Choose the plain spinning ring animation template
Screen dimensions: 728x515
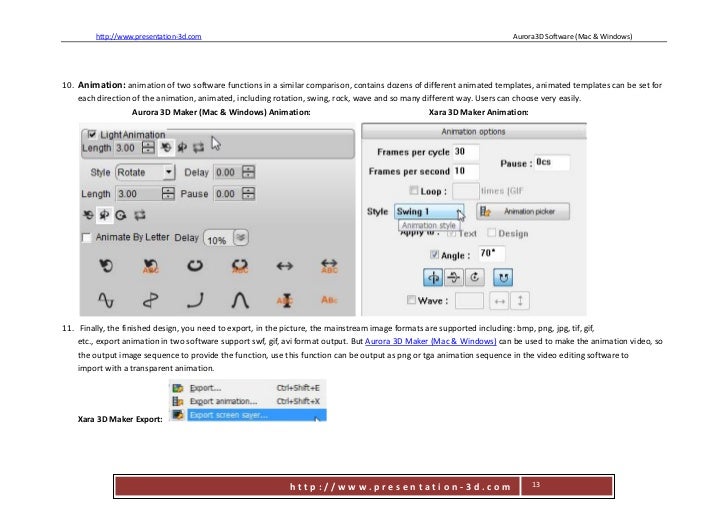point(195,266)
